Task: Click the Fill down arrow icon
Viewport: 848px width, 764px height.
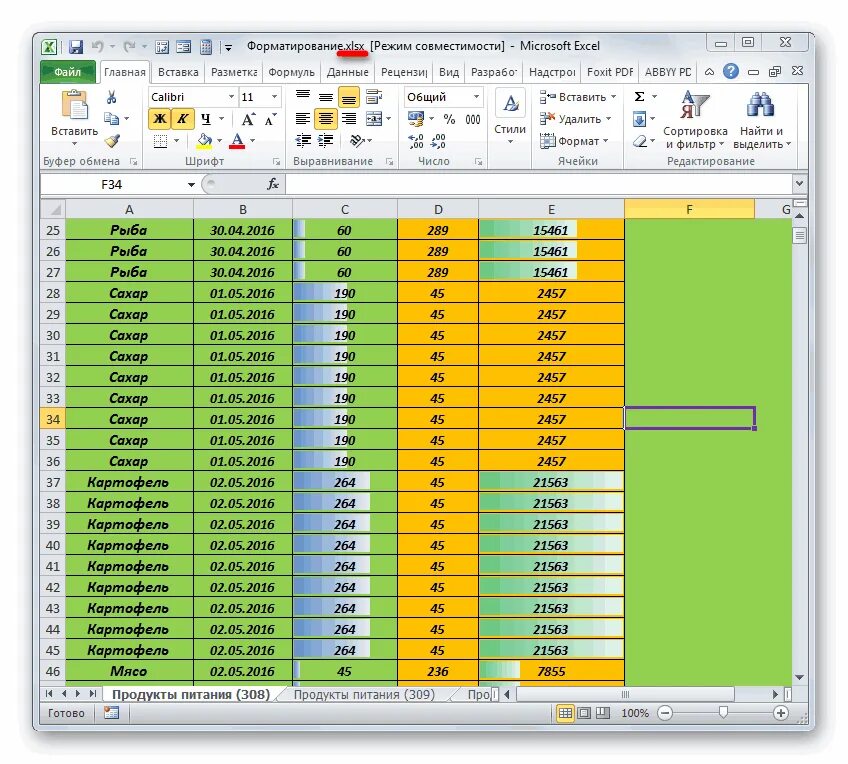Action: click(x=639, y=119)
